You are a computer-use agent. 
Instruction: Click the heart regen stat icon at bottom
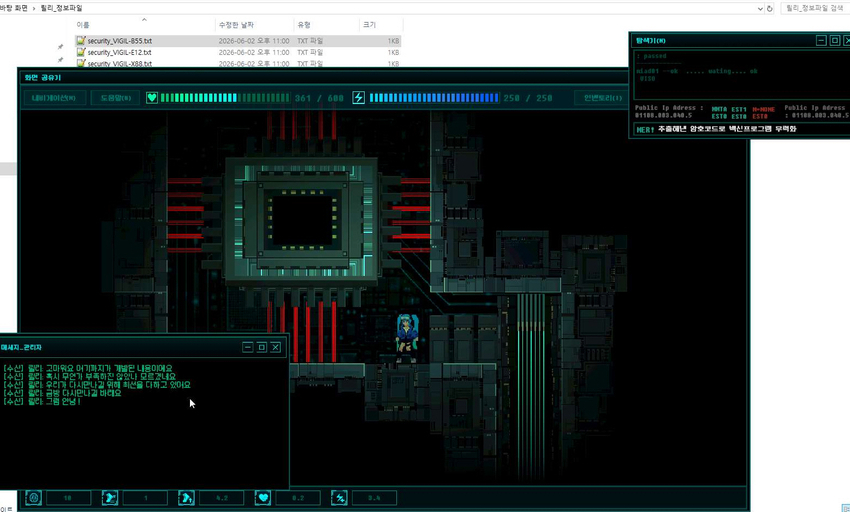coord(263,497)
